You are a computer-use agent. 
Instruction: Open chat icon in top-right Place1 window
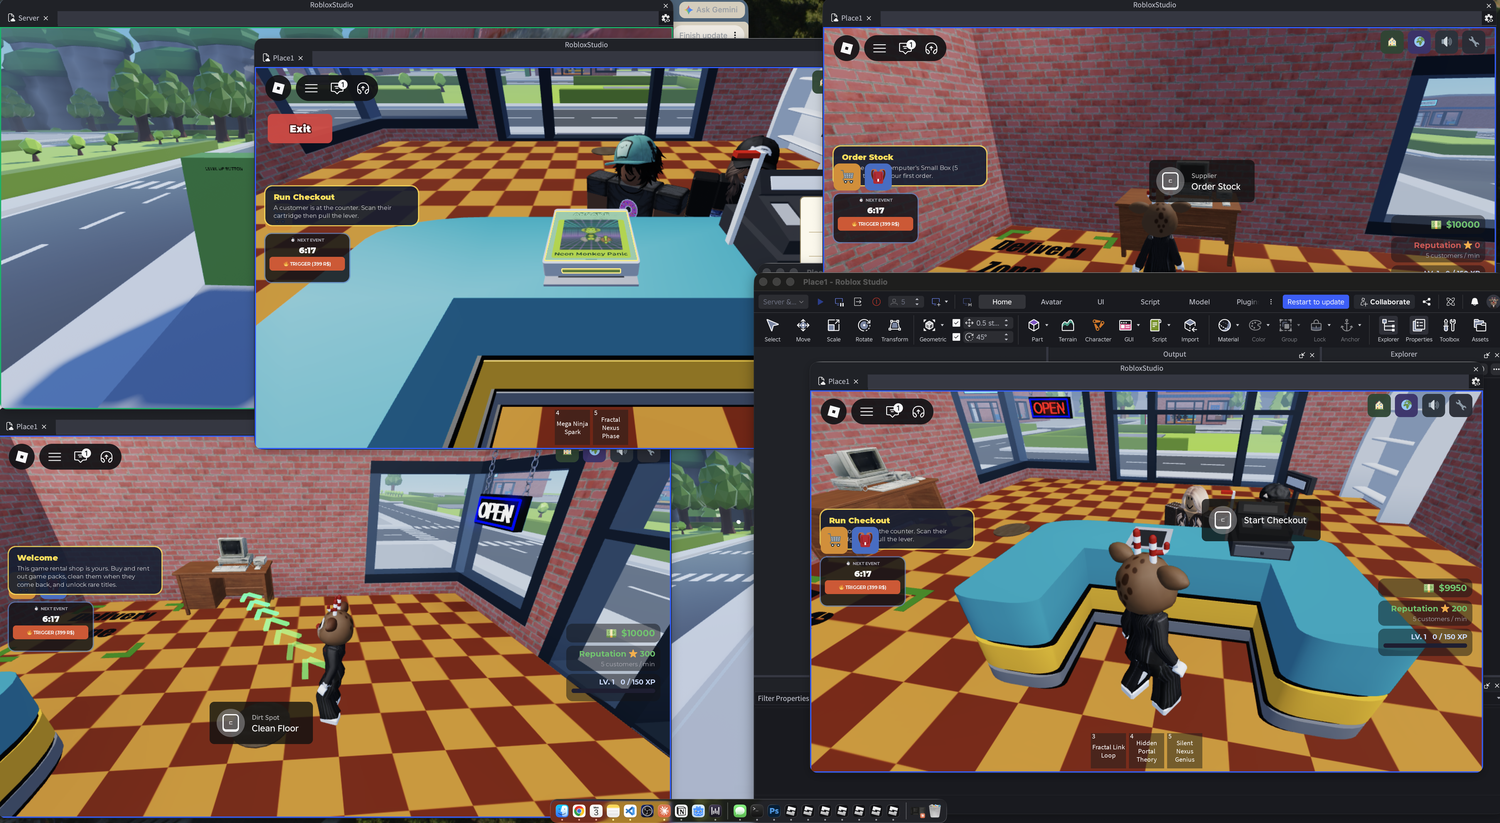coord(906,48)
